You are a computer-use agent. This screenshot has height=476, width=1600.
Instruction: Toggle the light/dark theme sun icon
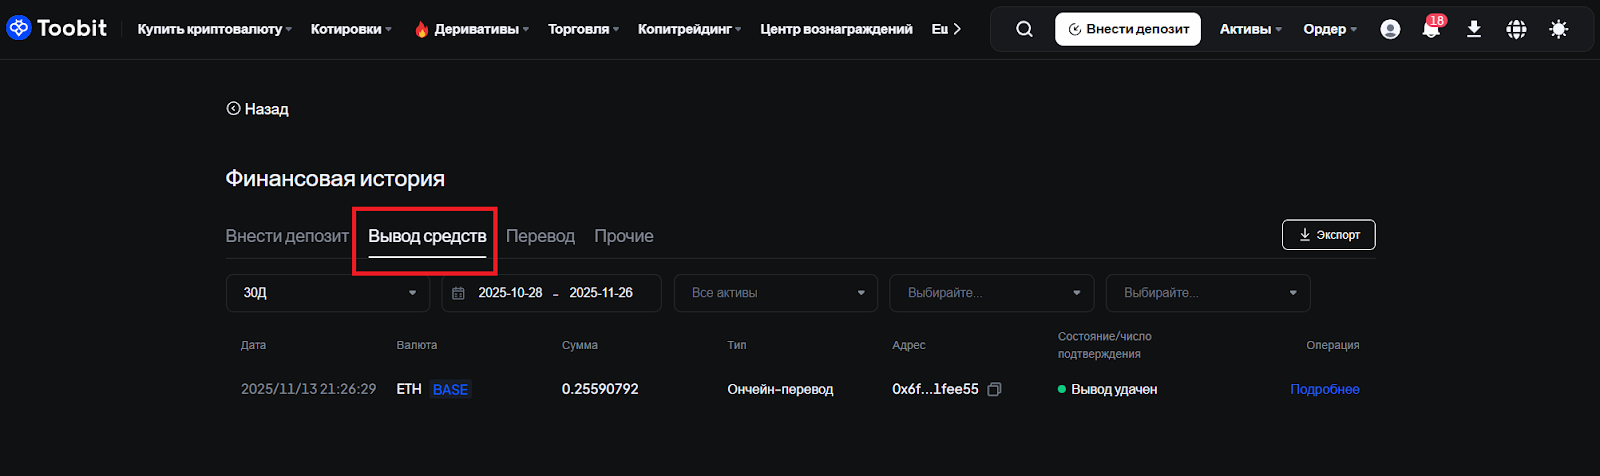(1558, 29)
